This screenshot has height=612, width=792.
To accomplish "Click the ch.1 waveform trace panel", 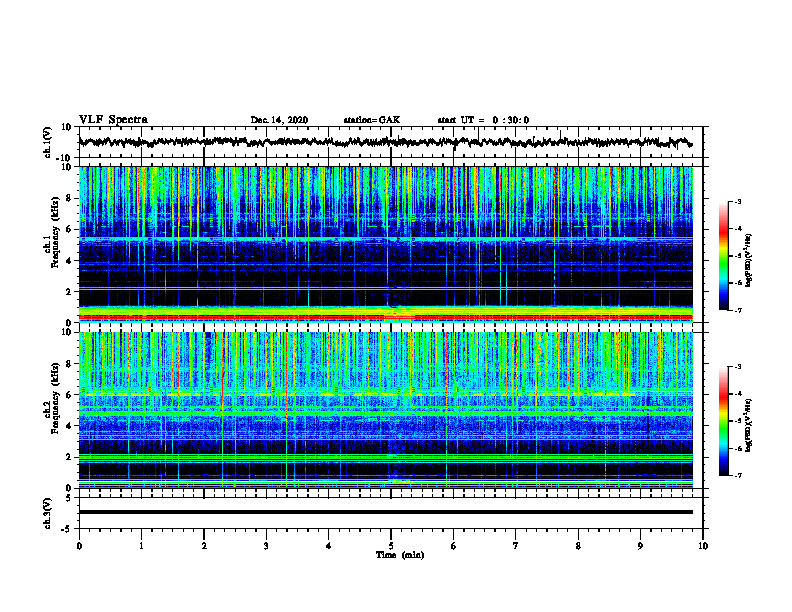I will [391, 142].
